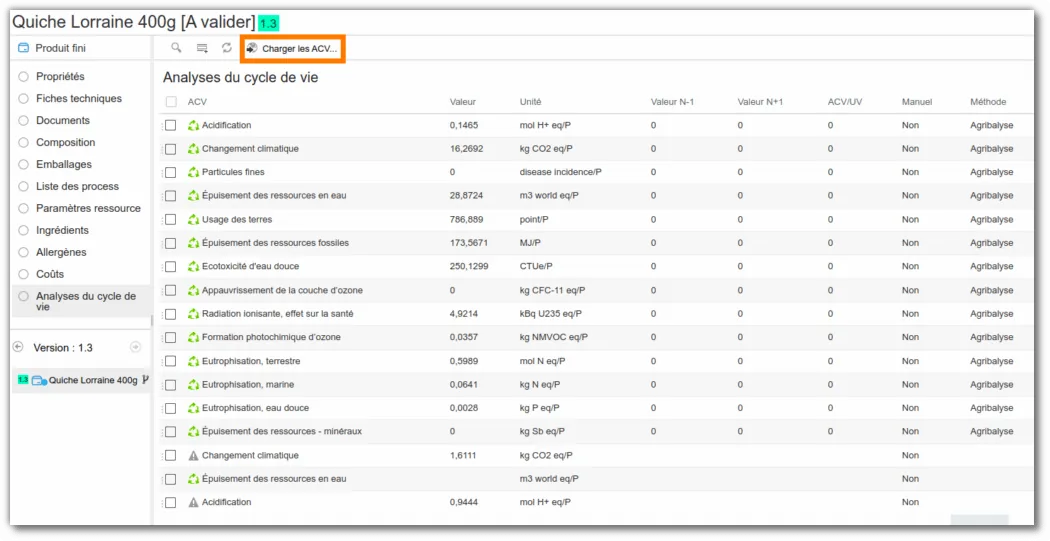The width and height of the screenshot is (1050, 541).
Task: Click the ACV/UV column header
Action: [x=844, y=102]
